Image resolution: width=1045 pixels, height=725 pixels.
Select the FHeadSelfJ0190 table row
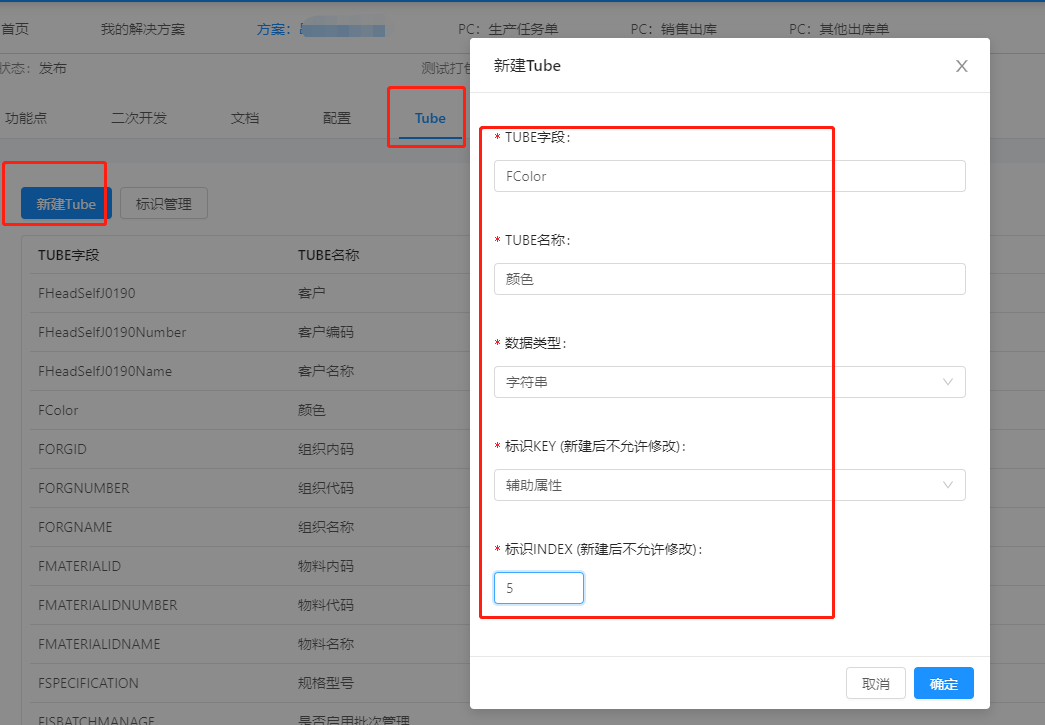tap(250, 293)
